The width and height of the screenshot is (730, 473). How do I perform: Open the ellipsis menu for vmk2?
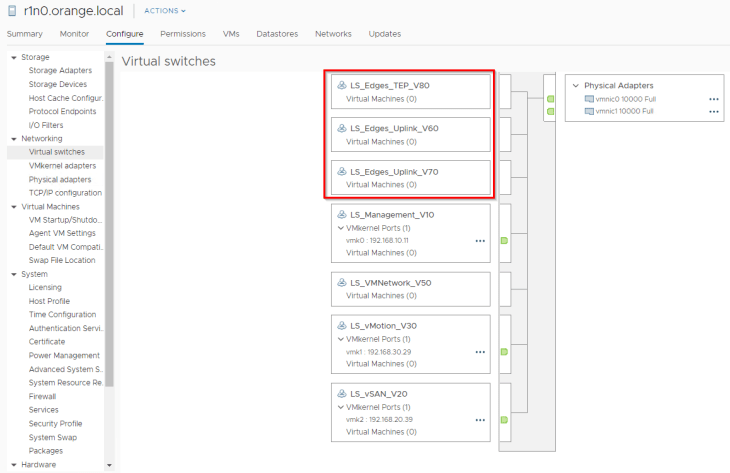point(480,419)
